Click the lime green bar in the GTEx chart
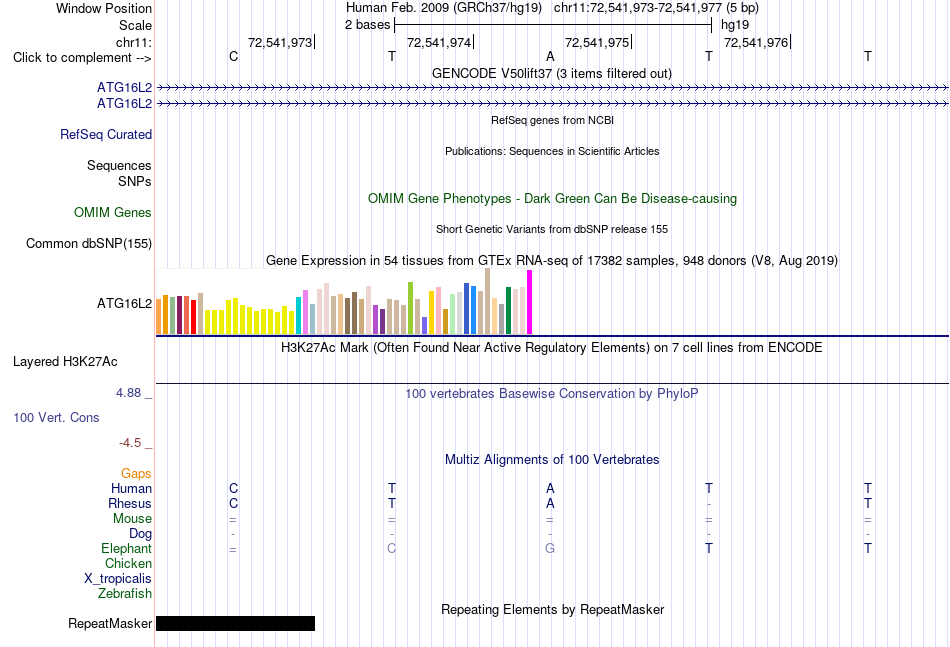This screenshot has width=950, height=647. pyautogui.click(x=410, y=308)
